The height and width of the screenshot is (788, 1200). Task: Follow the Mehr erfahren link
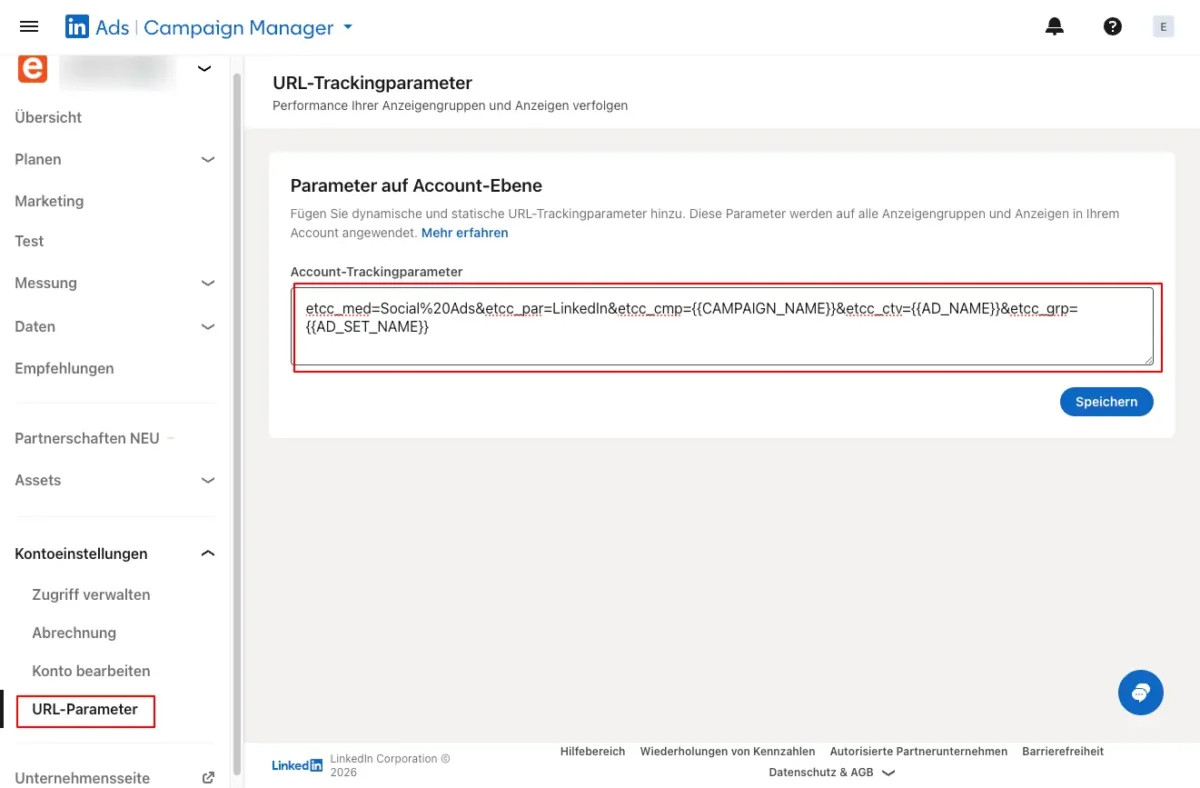point(464,233)
